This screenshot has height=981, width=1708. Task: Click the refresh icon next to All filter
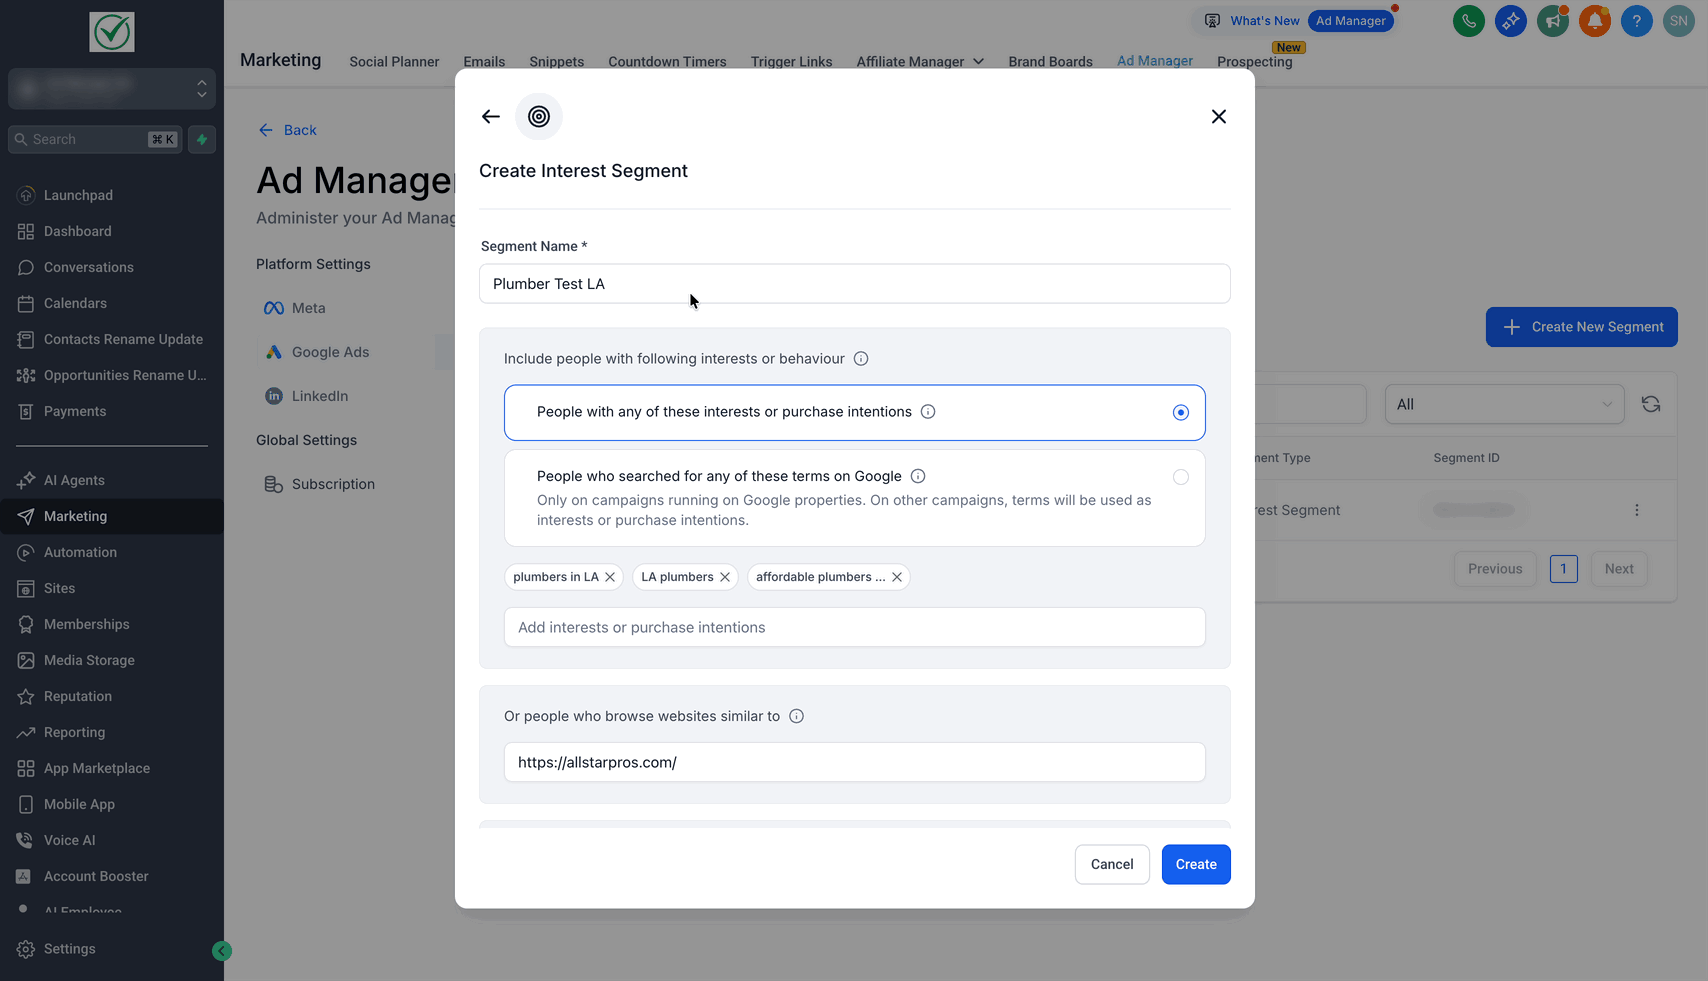[x=1651, y=404]
